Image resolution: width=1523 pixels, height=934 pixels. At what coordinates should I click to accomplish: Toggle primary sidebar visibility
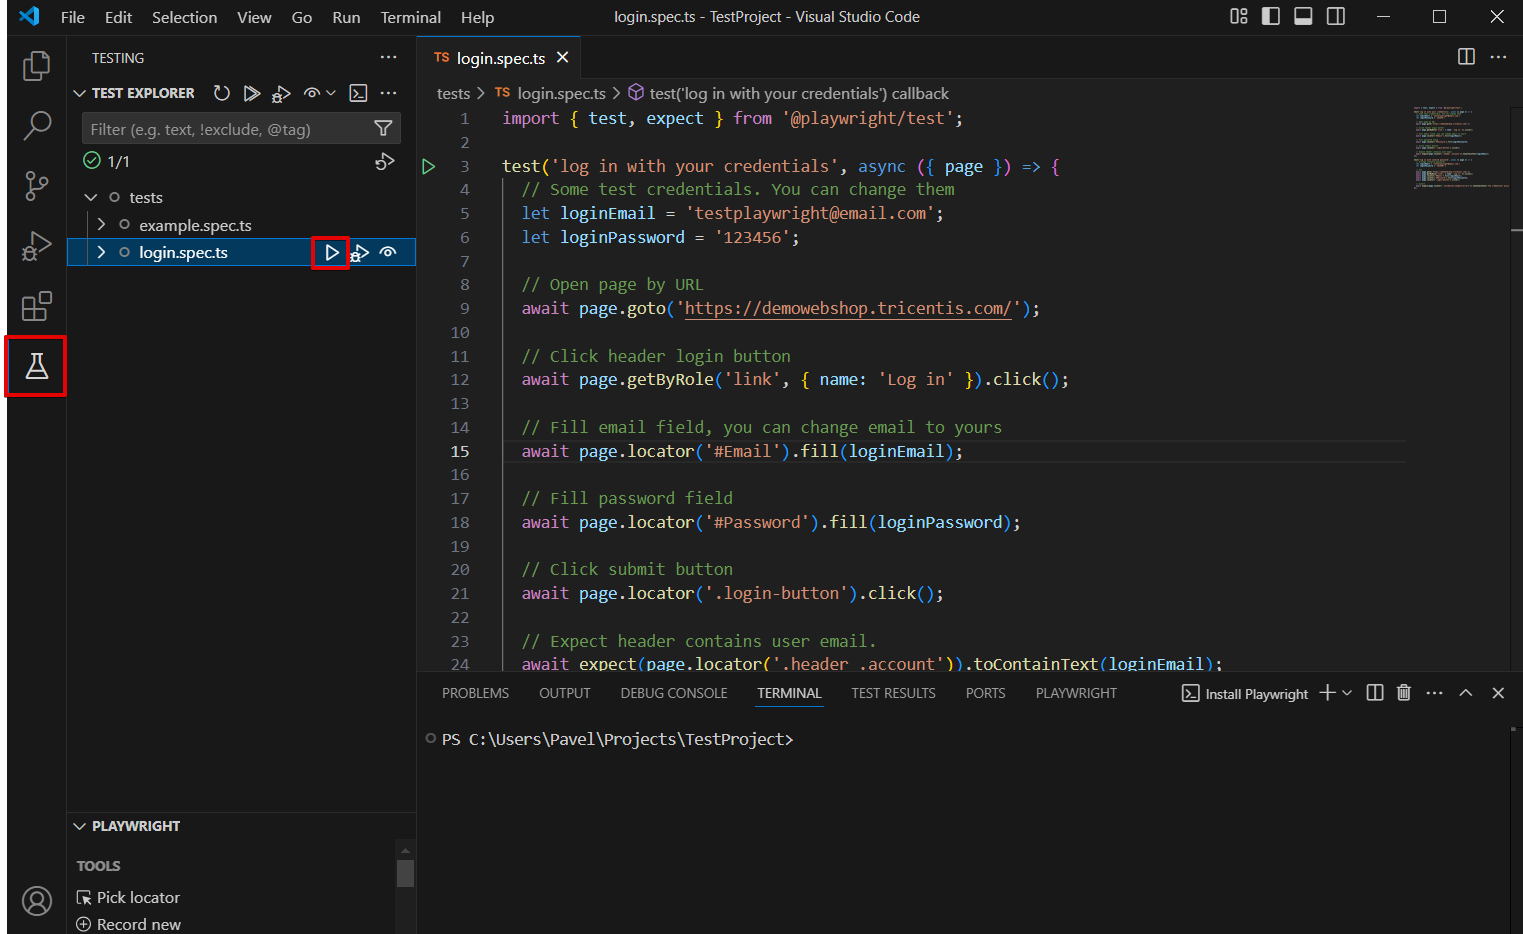[1270, 16]
